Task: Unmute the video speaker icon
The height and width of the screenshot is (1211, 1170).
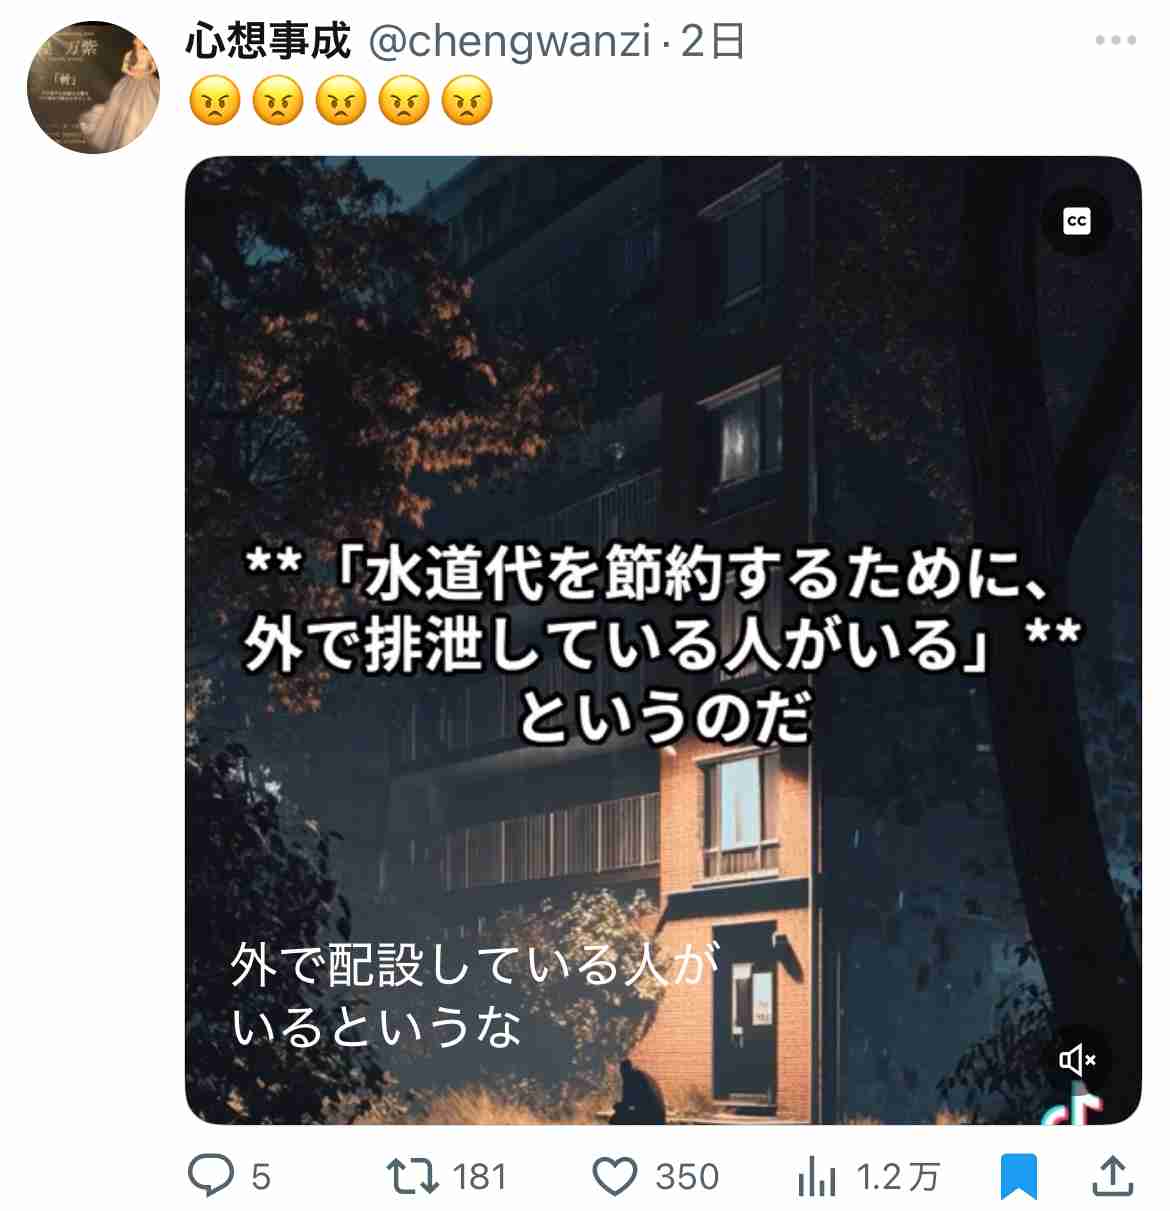Action: point(1077,1059)
